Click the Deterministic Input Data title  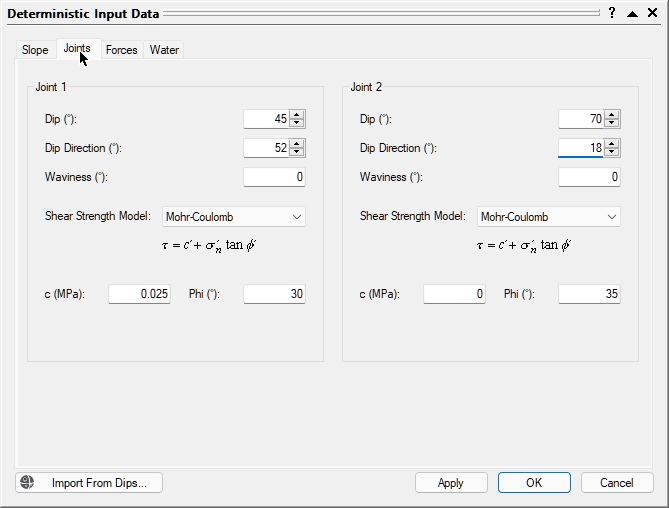[x=83, y=14]
